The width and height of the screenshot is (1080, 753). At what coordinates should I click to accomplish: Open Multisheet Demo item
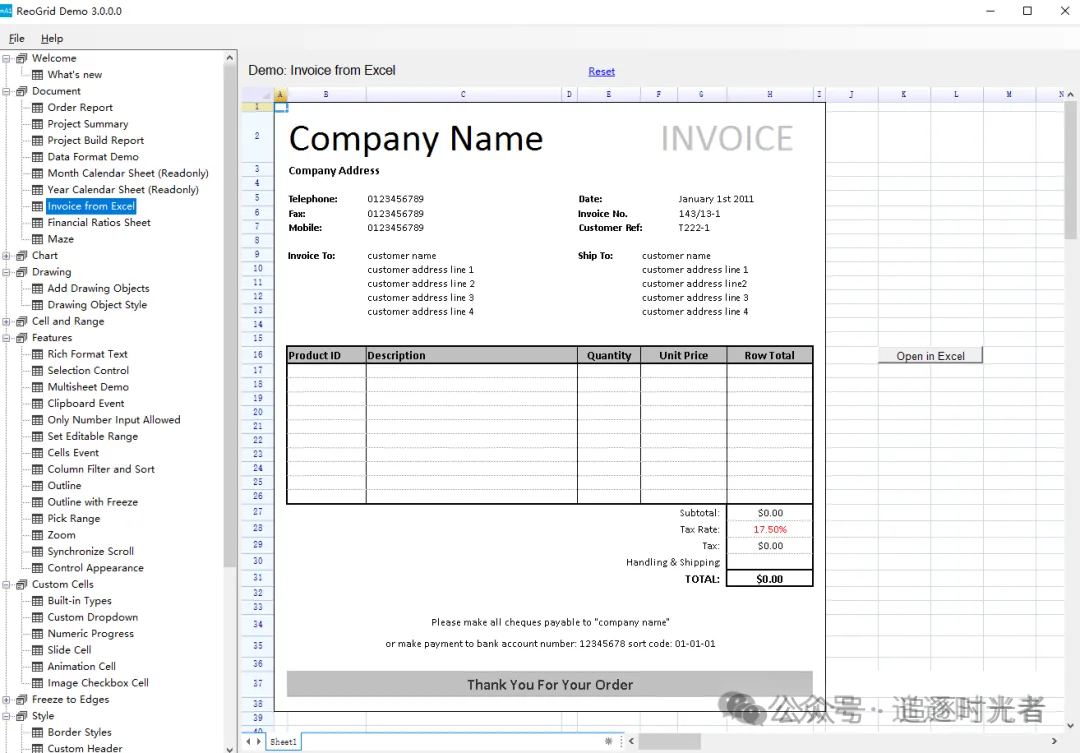(x=88, y=387)
